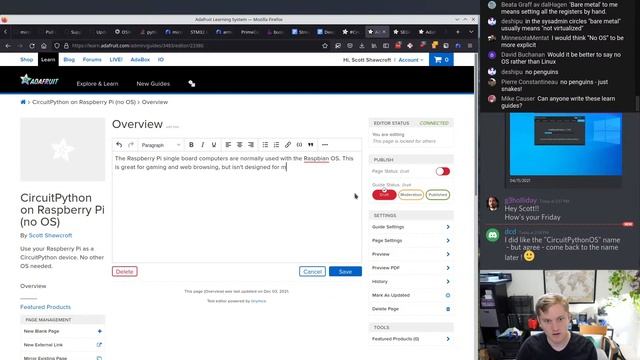Open the IO tab
Image resolution: width=640 pixels, height=360 pixels.
pyautogui.click(x=161, y=60)
